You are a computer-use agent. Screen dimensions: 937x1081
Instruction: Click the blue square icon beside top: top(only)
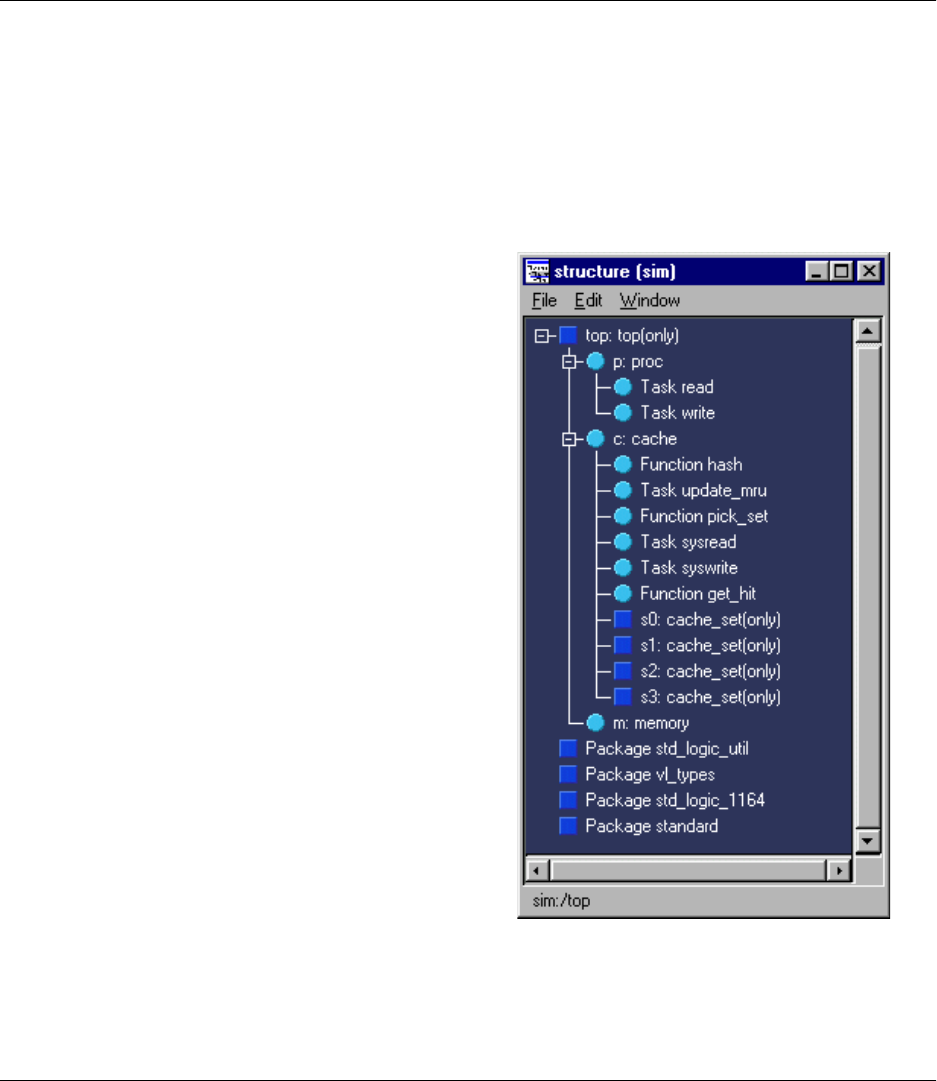(x=568, y=336)
